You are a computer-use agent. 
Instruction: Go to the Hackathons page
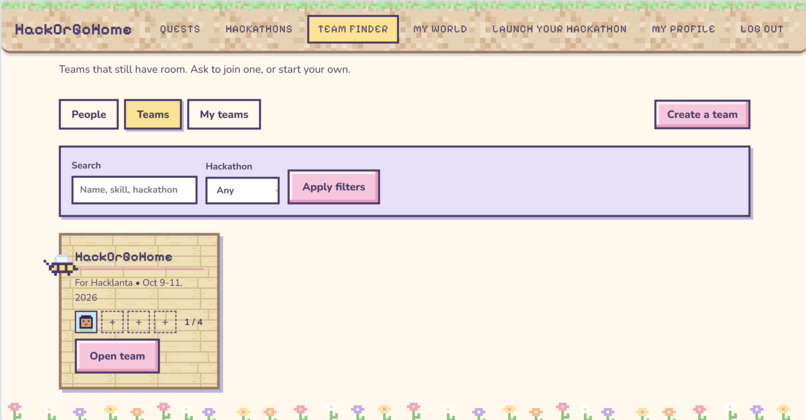coord(259,29)
